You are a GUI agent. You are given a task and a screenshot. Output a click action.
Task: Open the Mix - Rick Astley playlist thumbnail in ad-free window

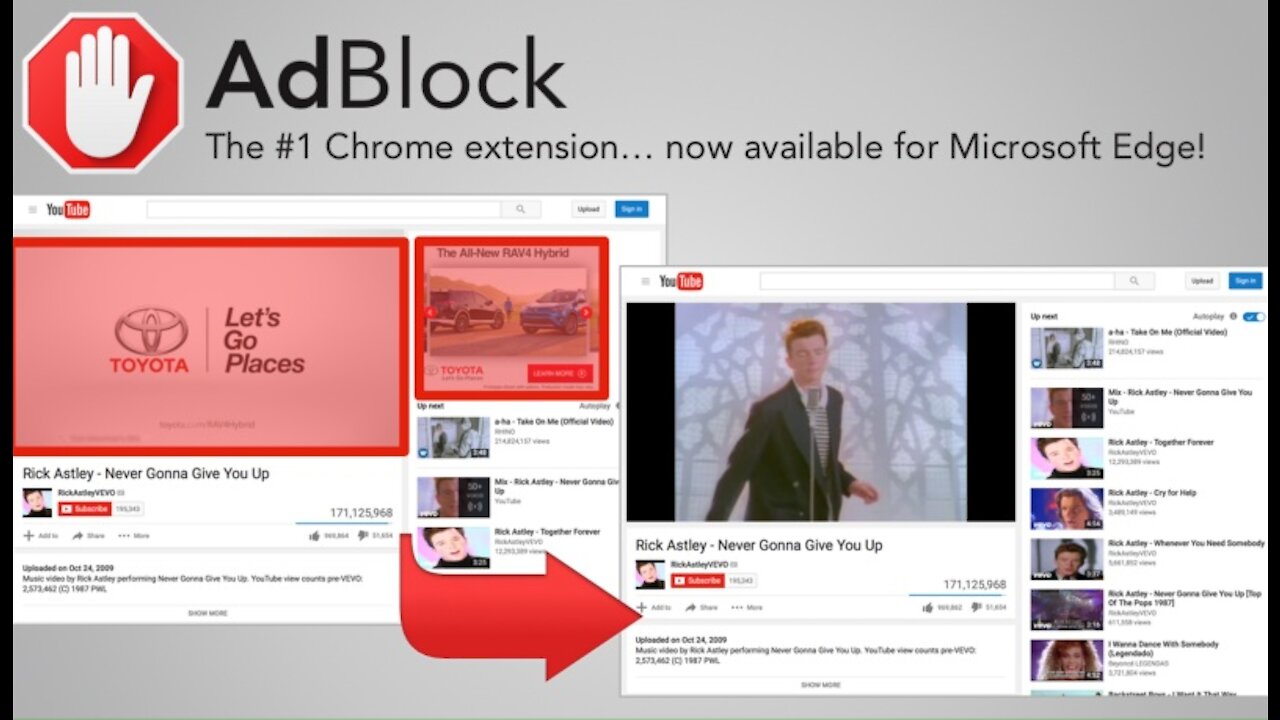point(1067,408)
